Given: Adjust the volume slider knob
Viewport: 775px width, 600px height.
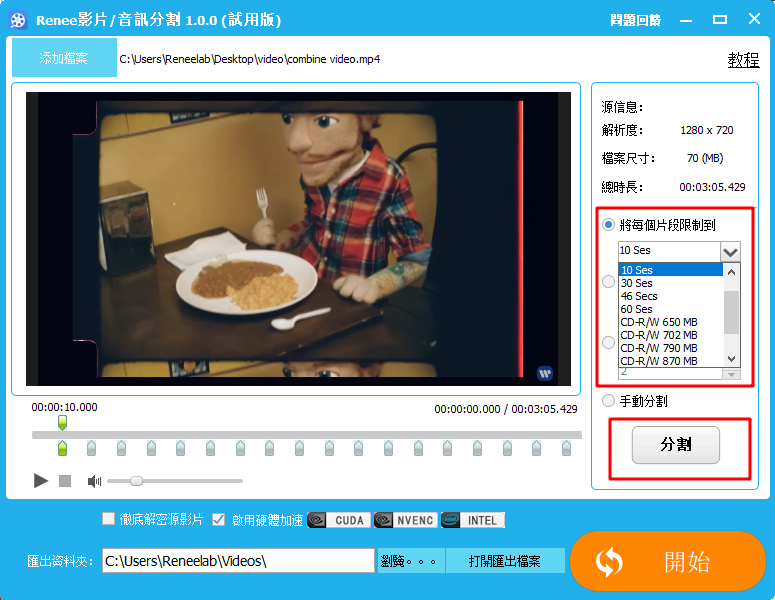Looking at the screenshot, I should (x=136, y=481).
